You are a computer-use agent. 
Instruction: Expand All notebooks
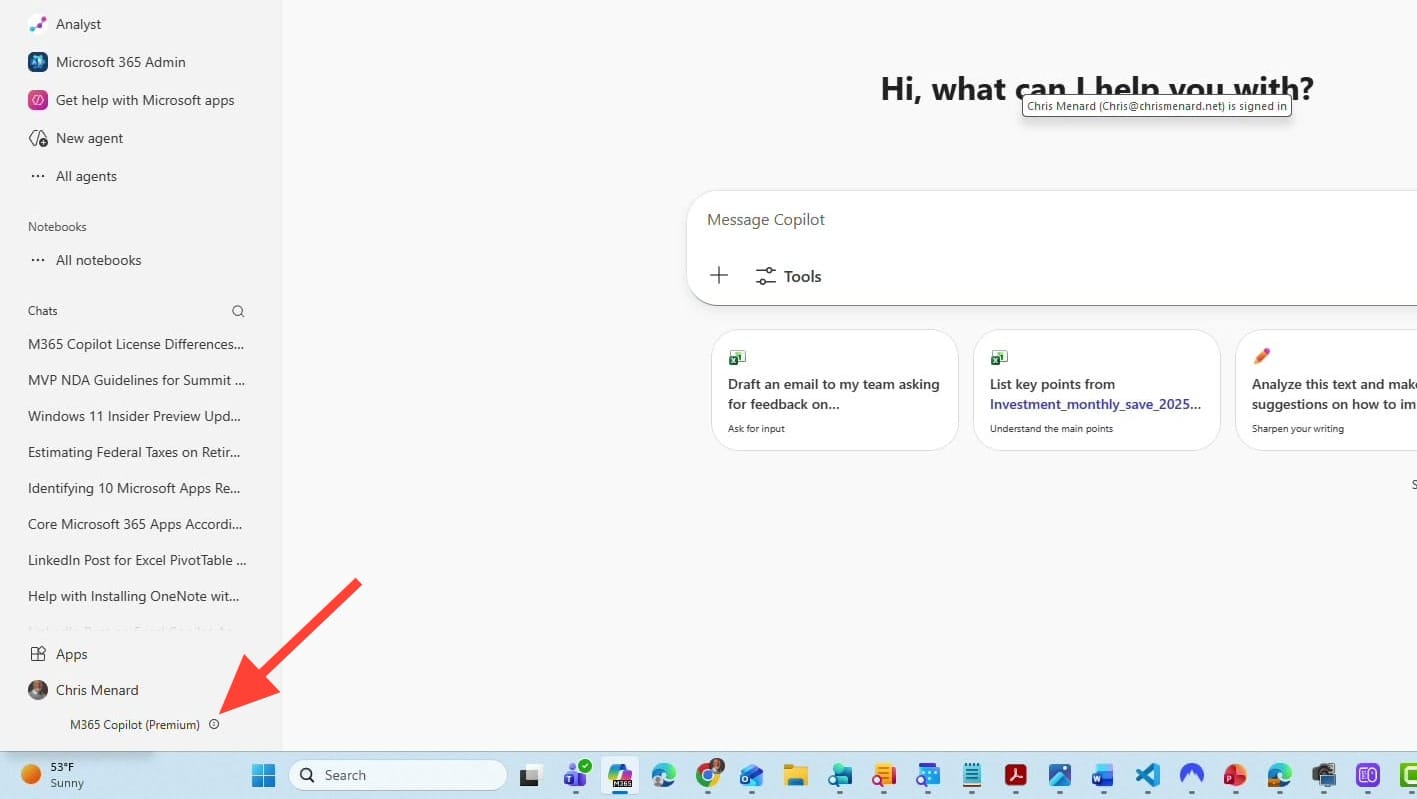point(98,260)
